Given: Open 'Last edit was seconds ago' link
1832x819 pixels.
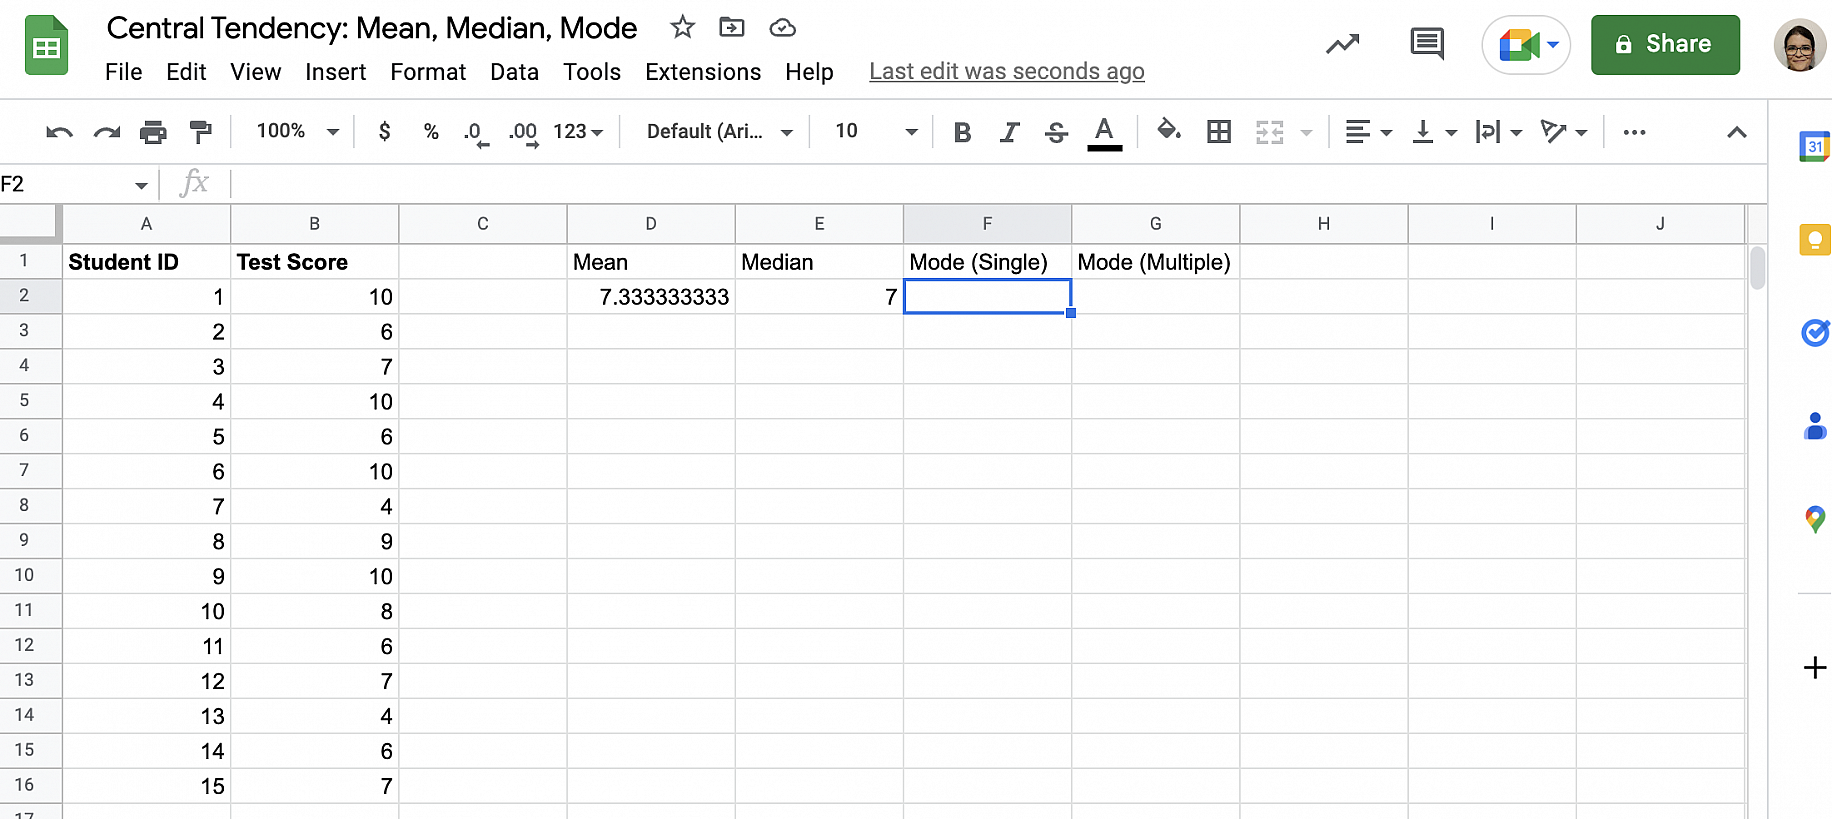Looking at the screenshot, I should tap(1007, 72).
